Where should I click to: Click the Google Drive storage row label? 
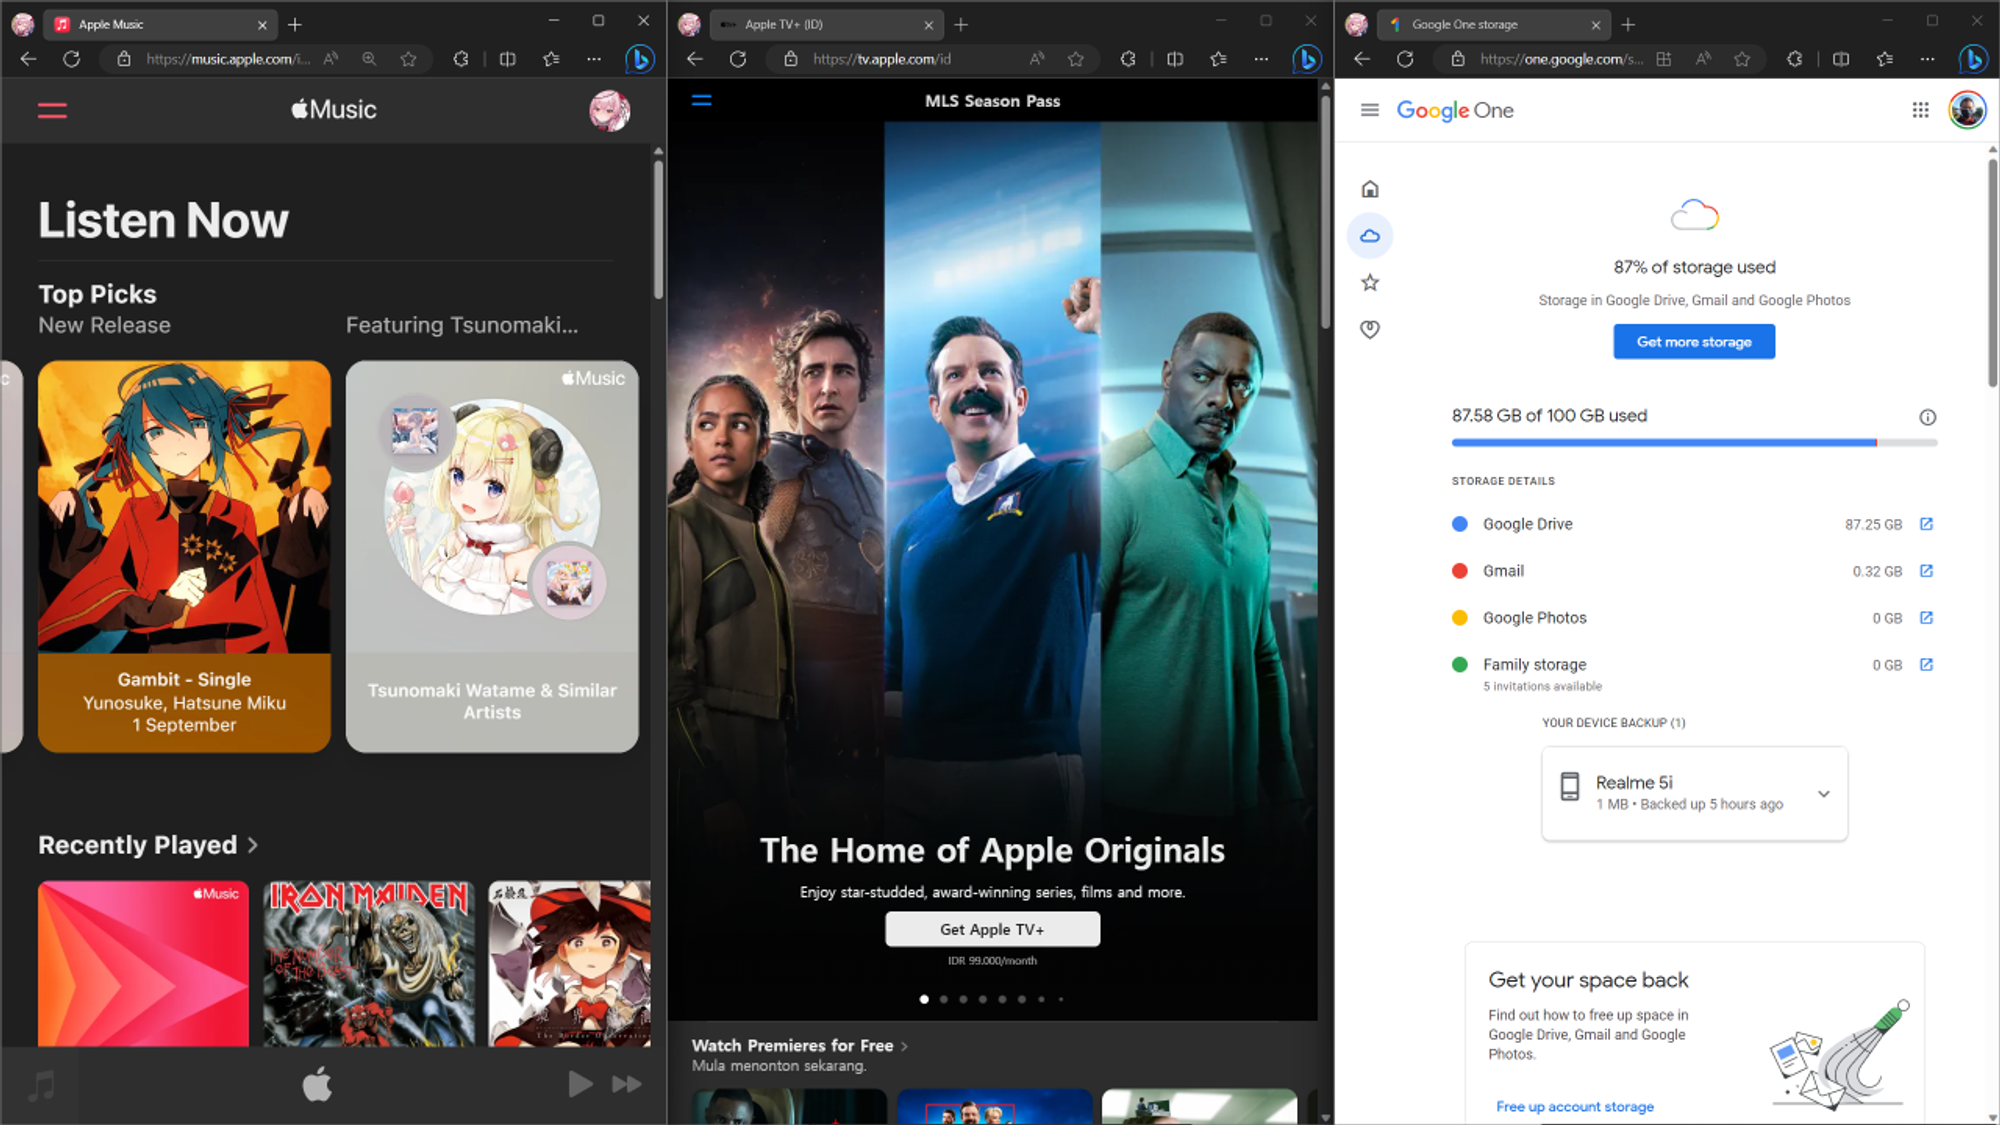coord(1527,524)
